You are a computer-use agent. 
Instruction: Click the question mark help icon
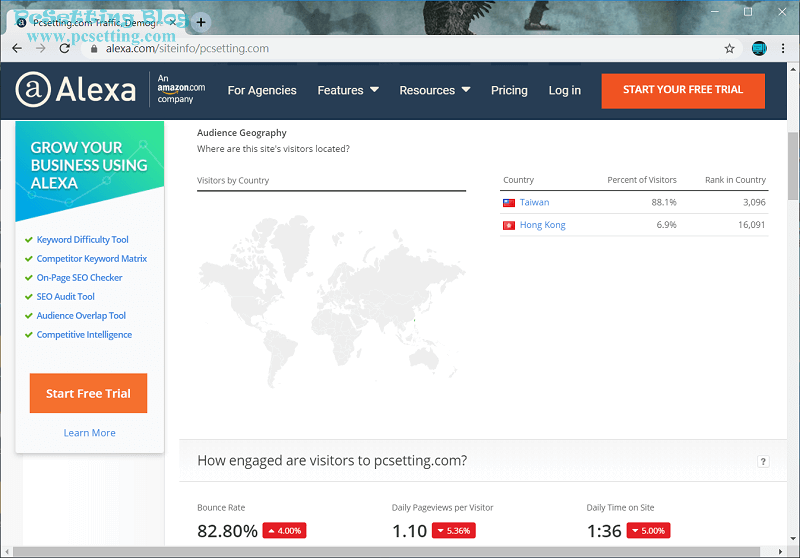(x=763, y=461)
